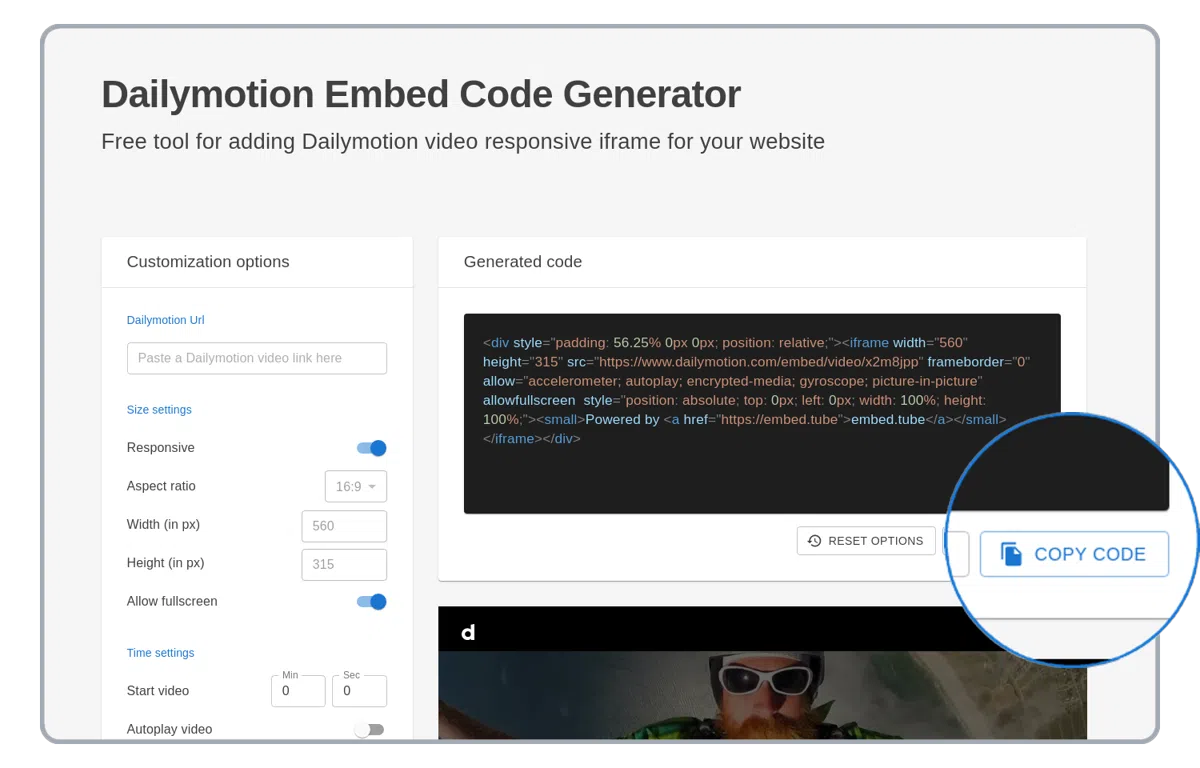Click the copy icon in Copy Code button
Screen dimensions: 1200x768
1012,554
